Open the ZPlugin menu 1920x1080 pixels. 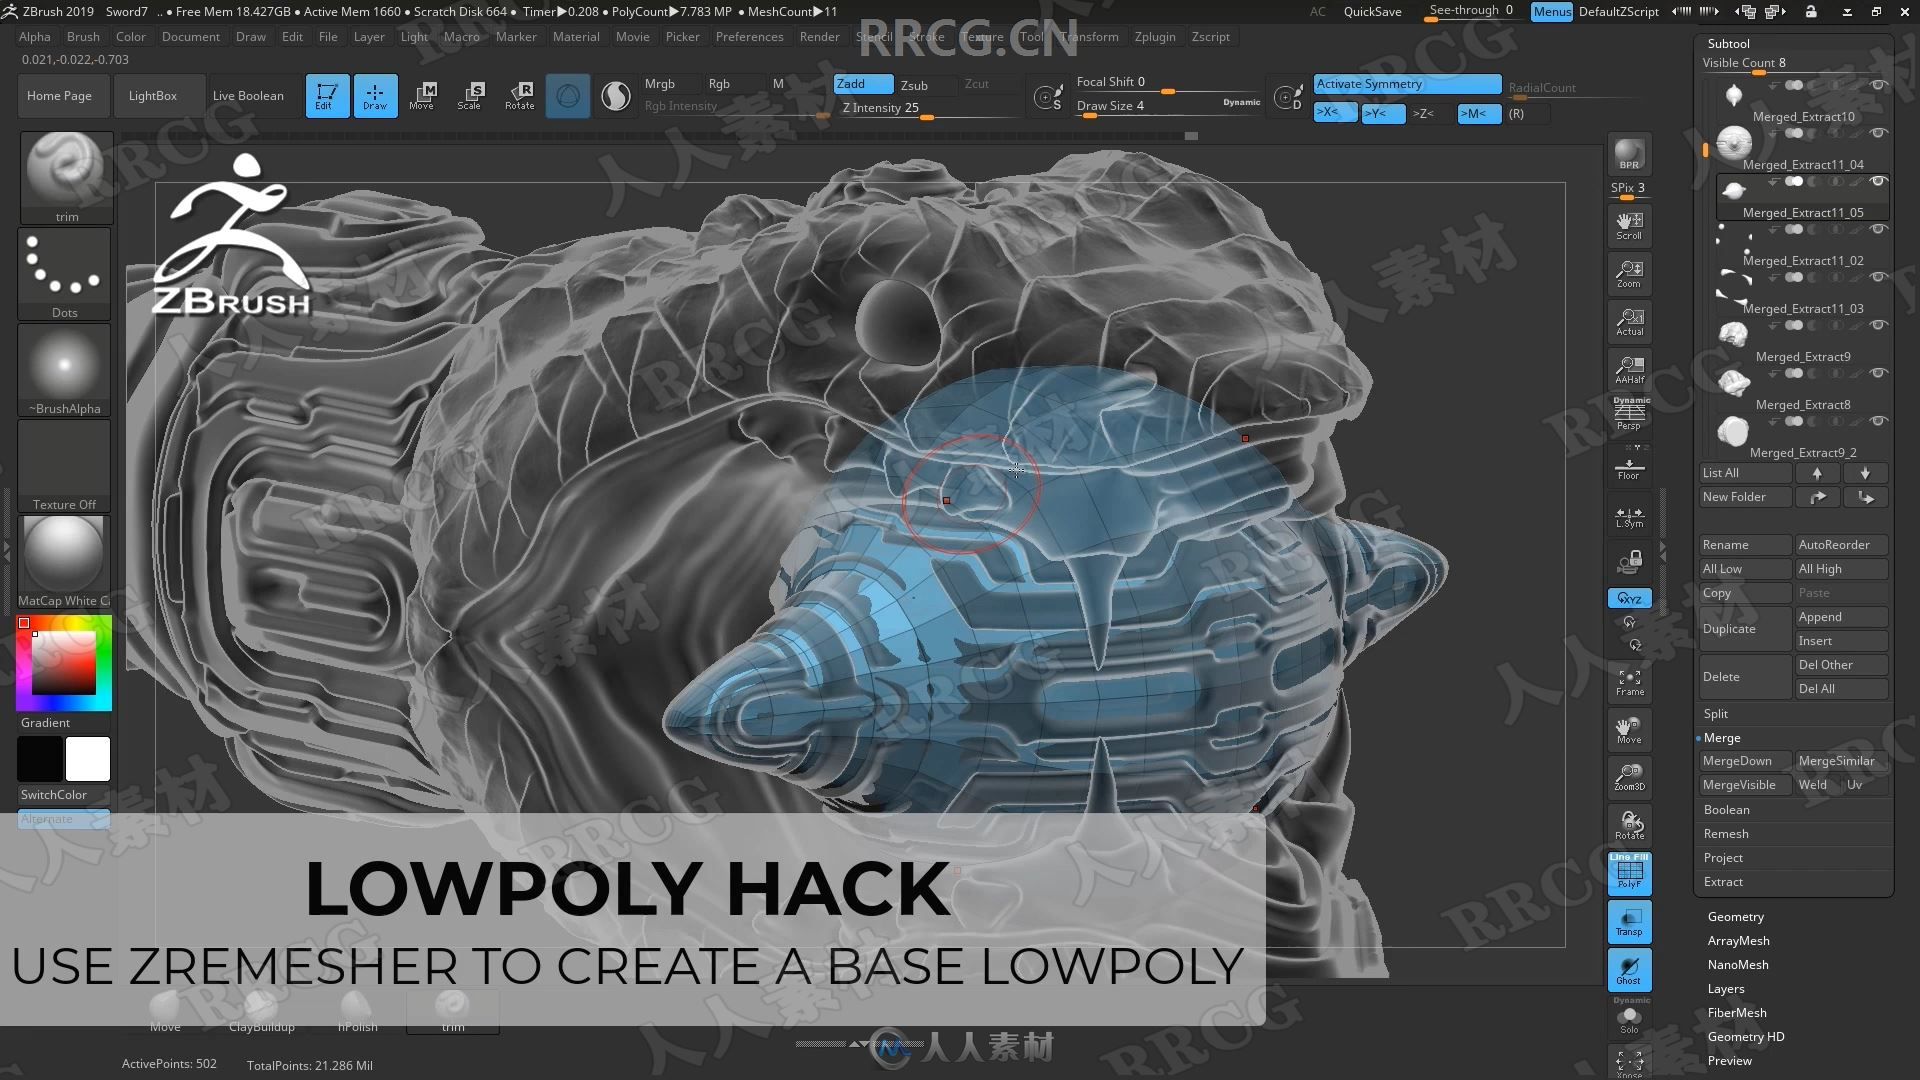pos(1154,36)
